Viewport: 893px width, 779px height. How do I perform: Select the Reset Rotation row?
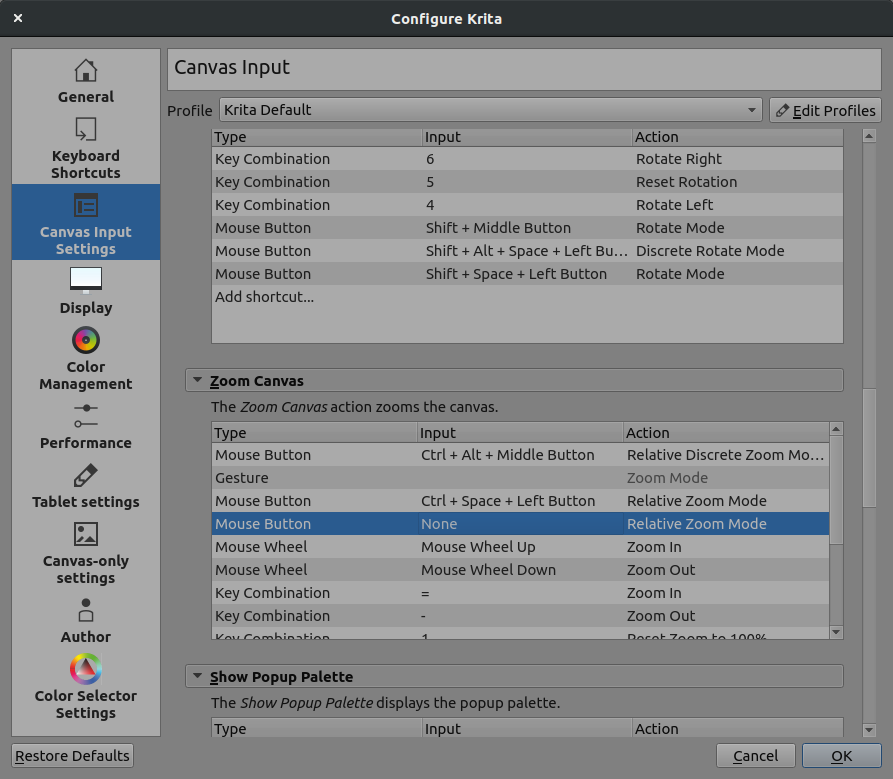pos(527,182)
